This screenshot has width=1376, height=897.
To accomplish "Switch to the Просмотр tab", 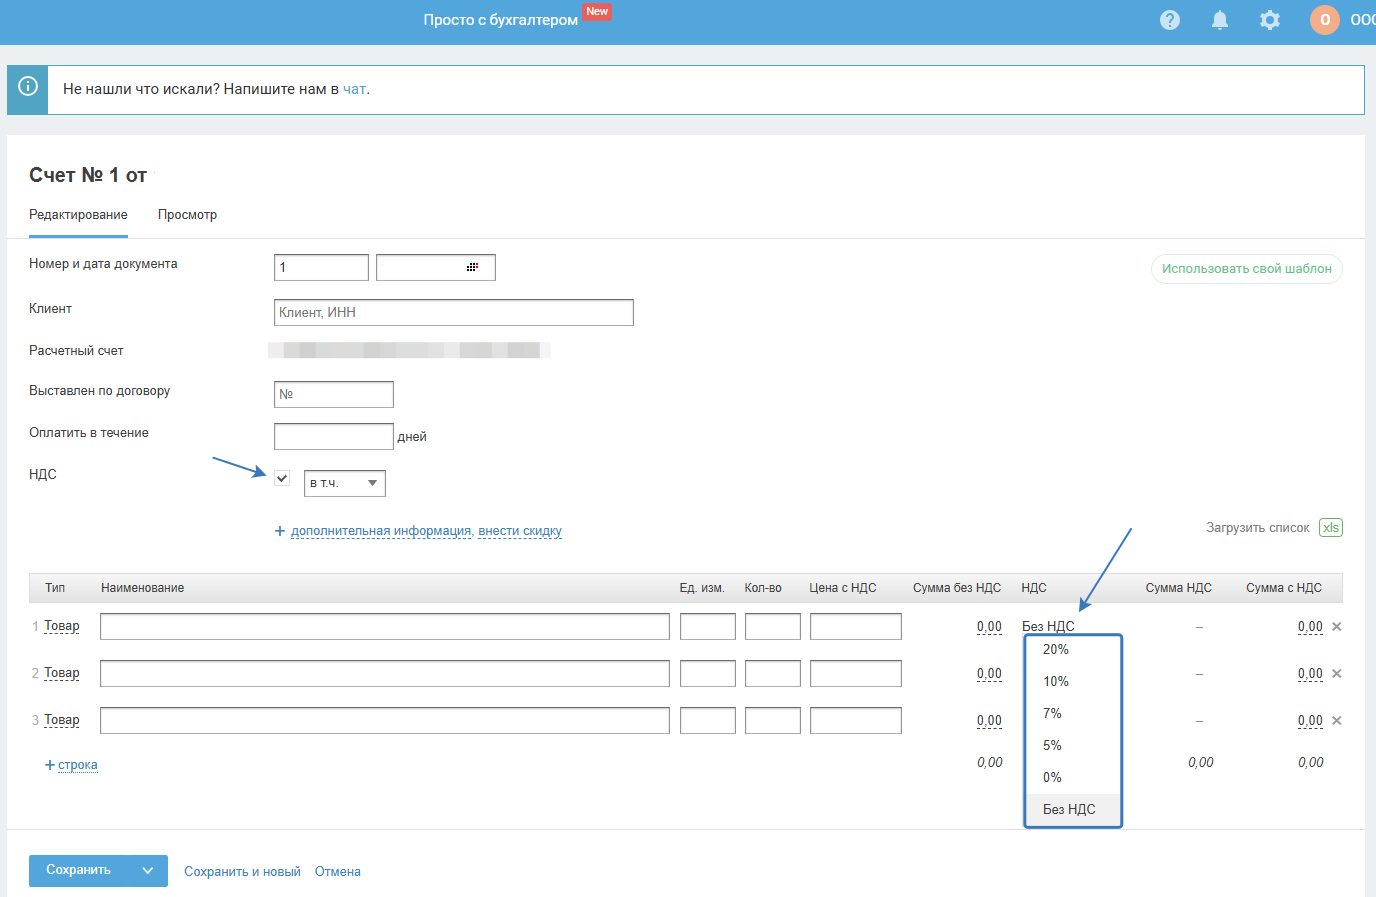I will point(187,215).
